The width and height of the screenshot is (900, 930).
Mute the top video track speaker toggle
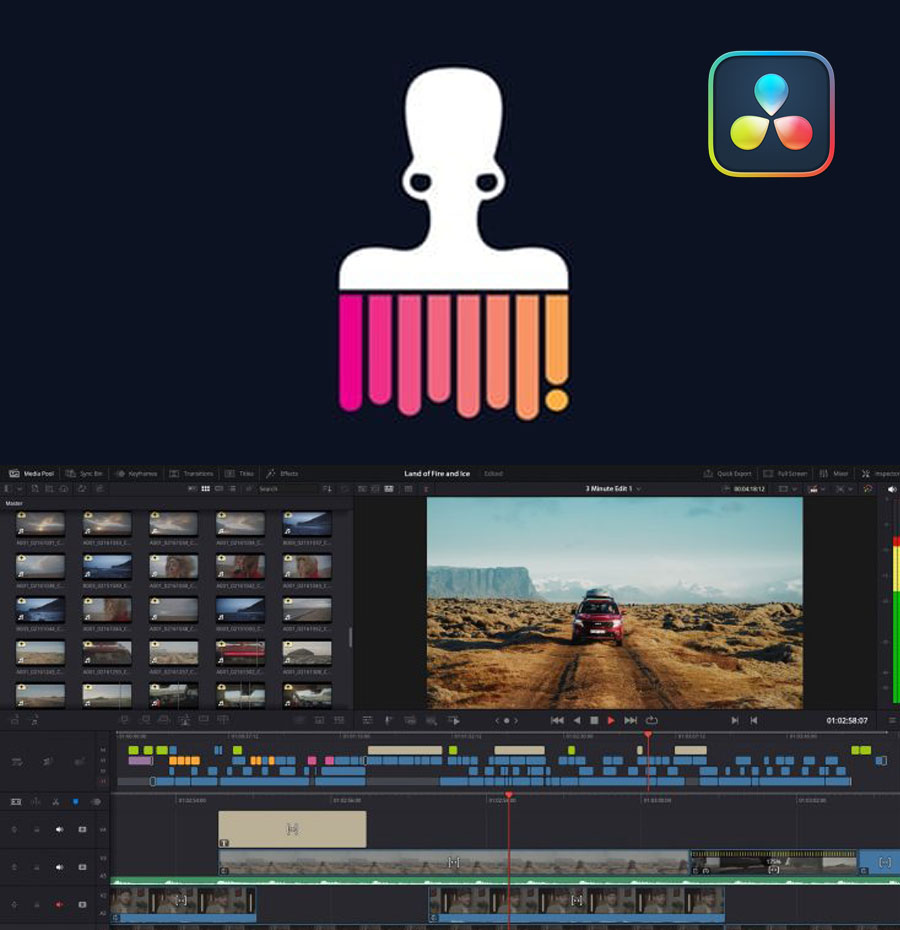(x=59, y=829)
